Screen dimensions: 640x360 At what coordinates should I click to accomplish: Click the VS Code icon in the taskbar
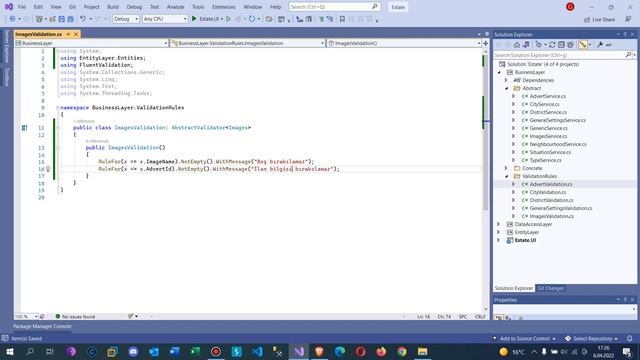[x=257, y=351]
